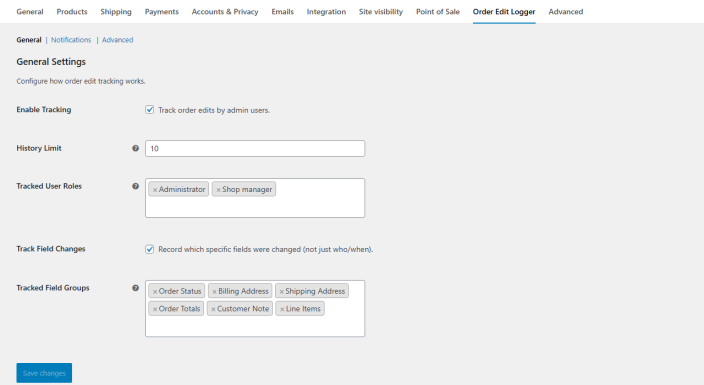
Task: Click the Order Status tag label
Action: (x=180, y=291)
